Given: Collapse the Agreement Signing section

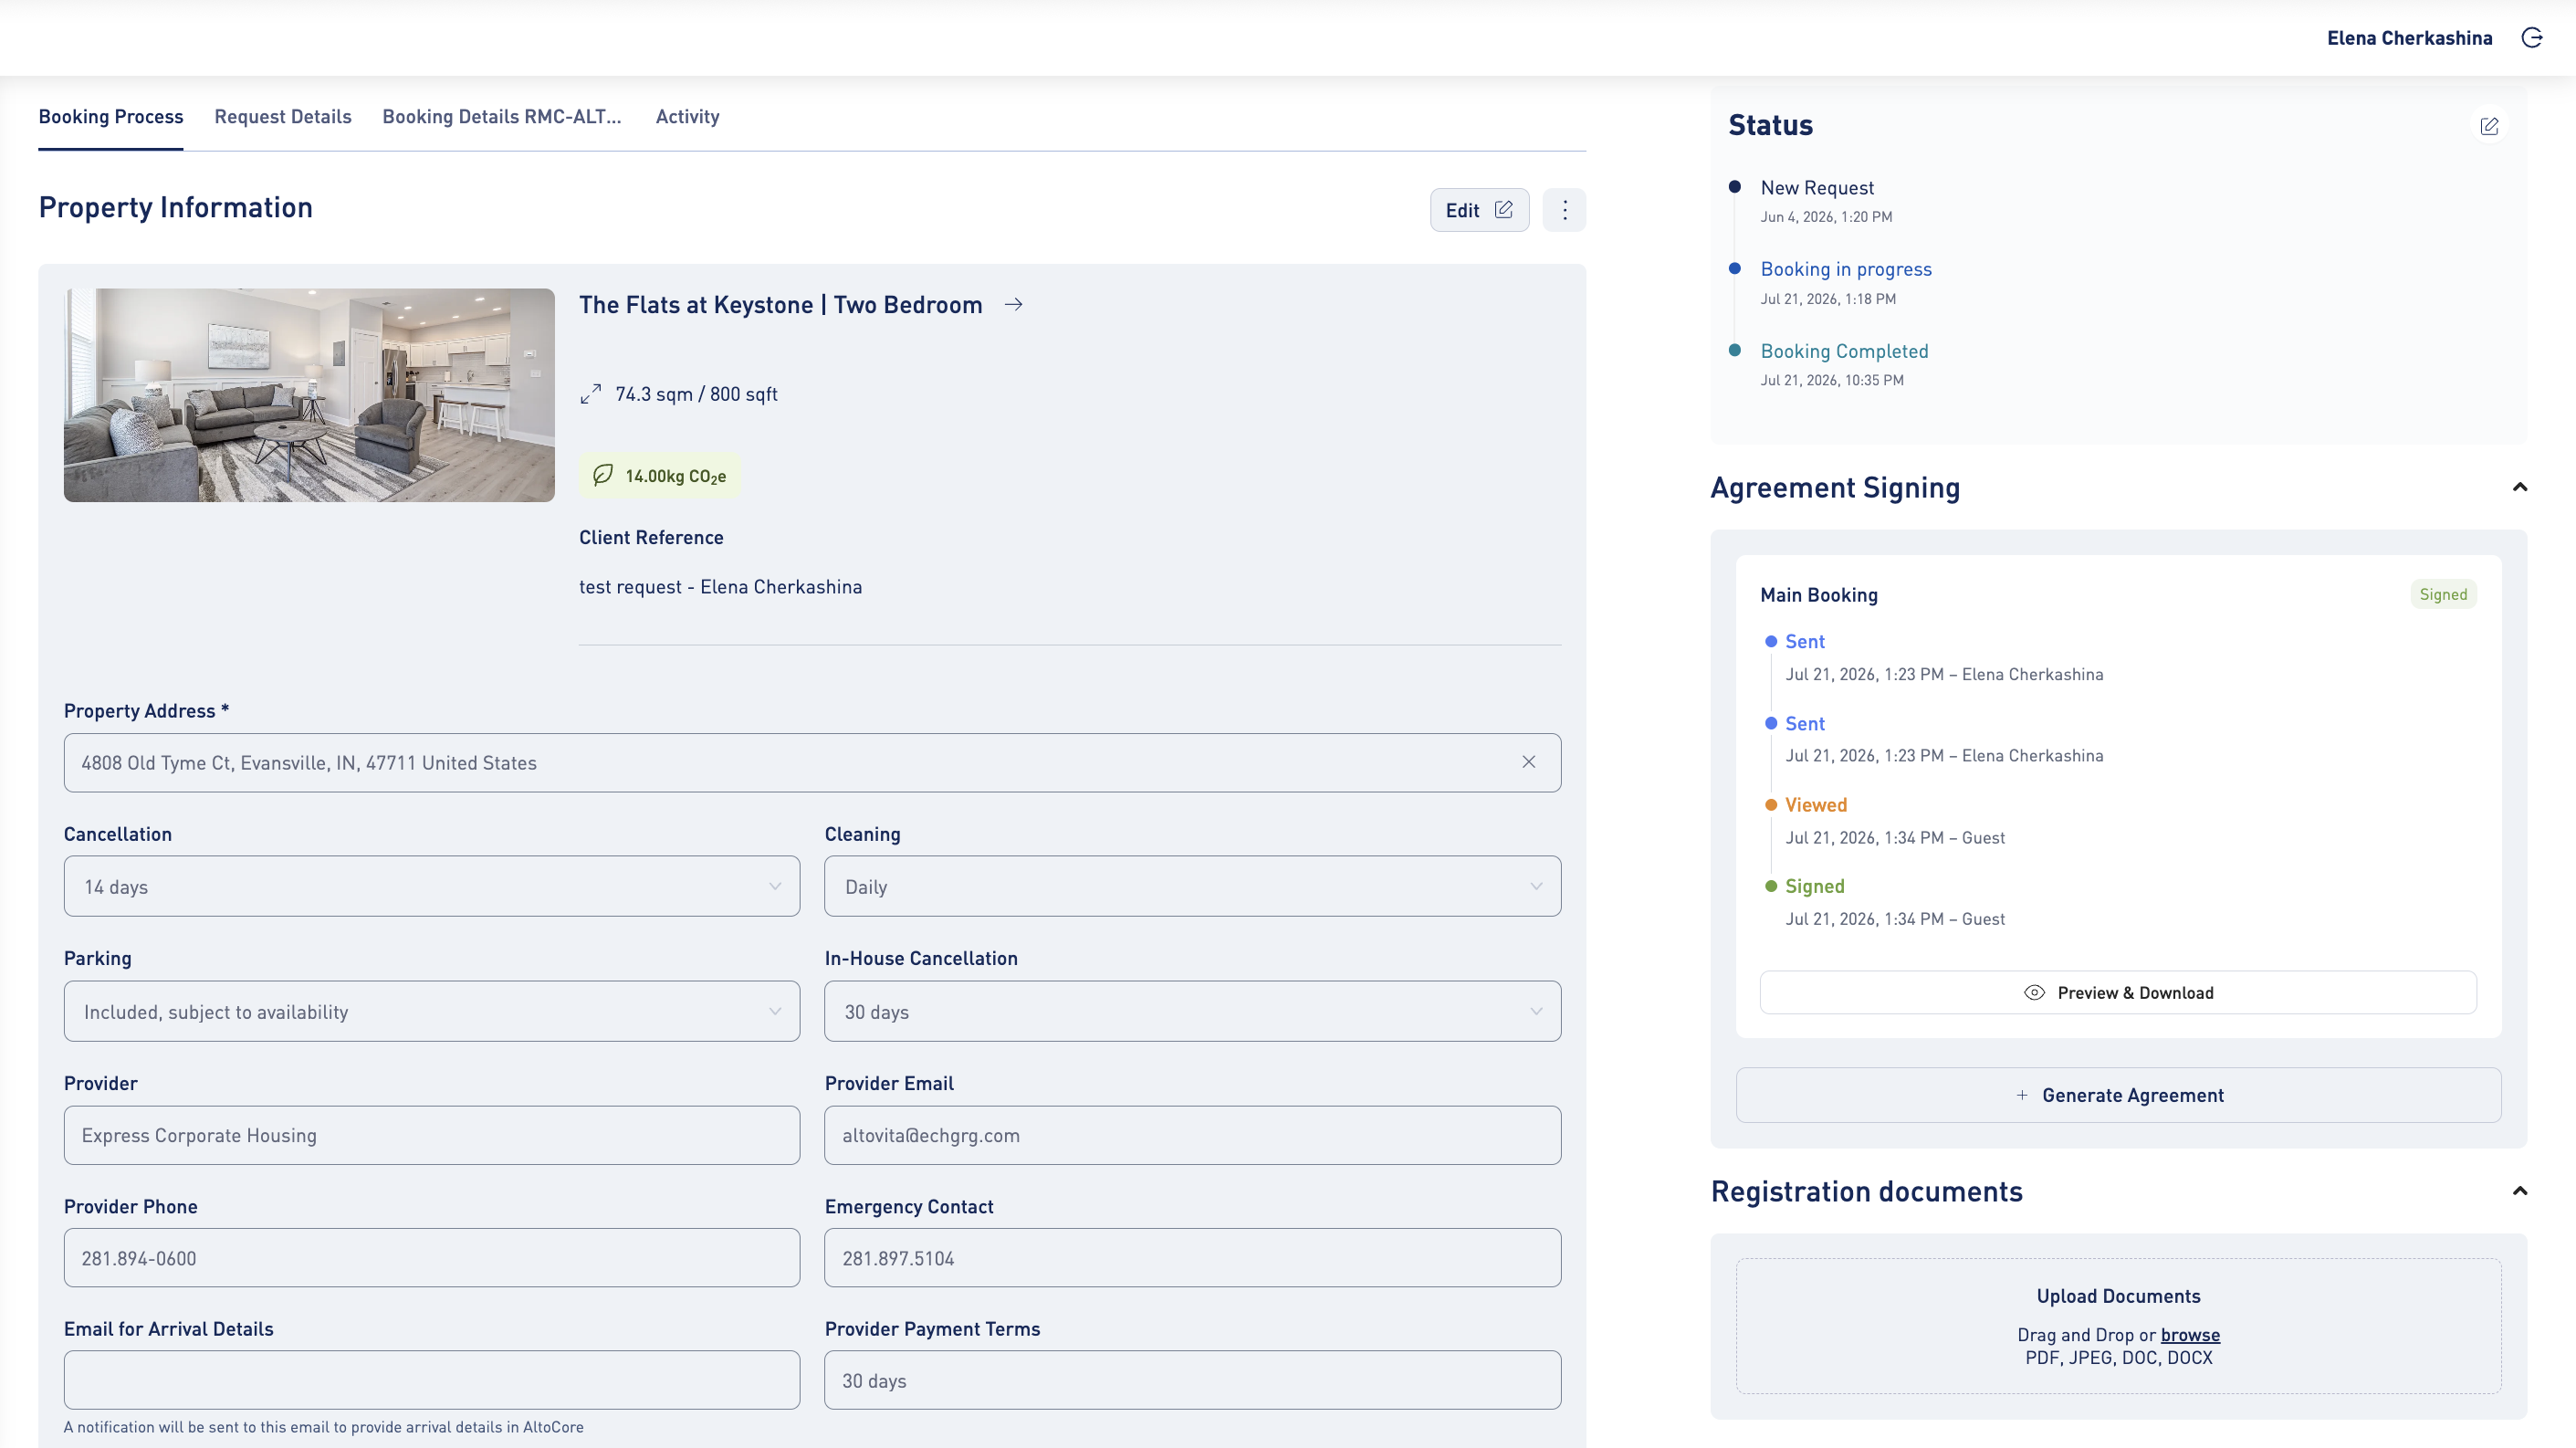Looking at the screenshot, I should (x=2519, y=487).
